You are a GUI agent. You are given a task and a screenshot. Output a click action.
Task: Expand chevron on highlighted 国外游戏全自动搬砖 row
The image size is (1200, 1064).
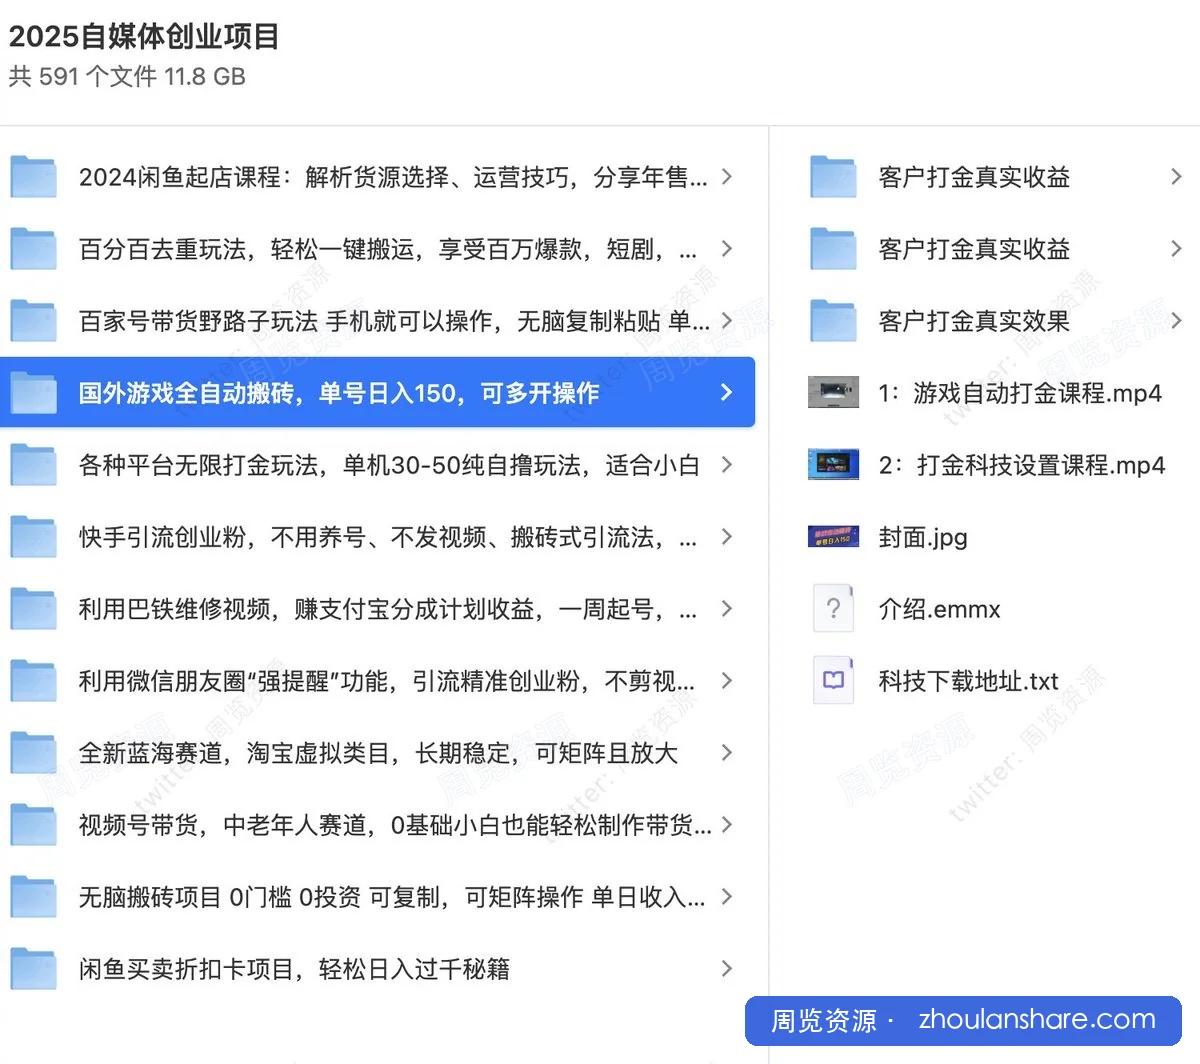pyautogui.click(x=727, y=393)
